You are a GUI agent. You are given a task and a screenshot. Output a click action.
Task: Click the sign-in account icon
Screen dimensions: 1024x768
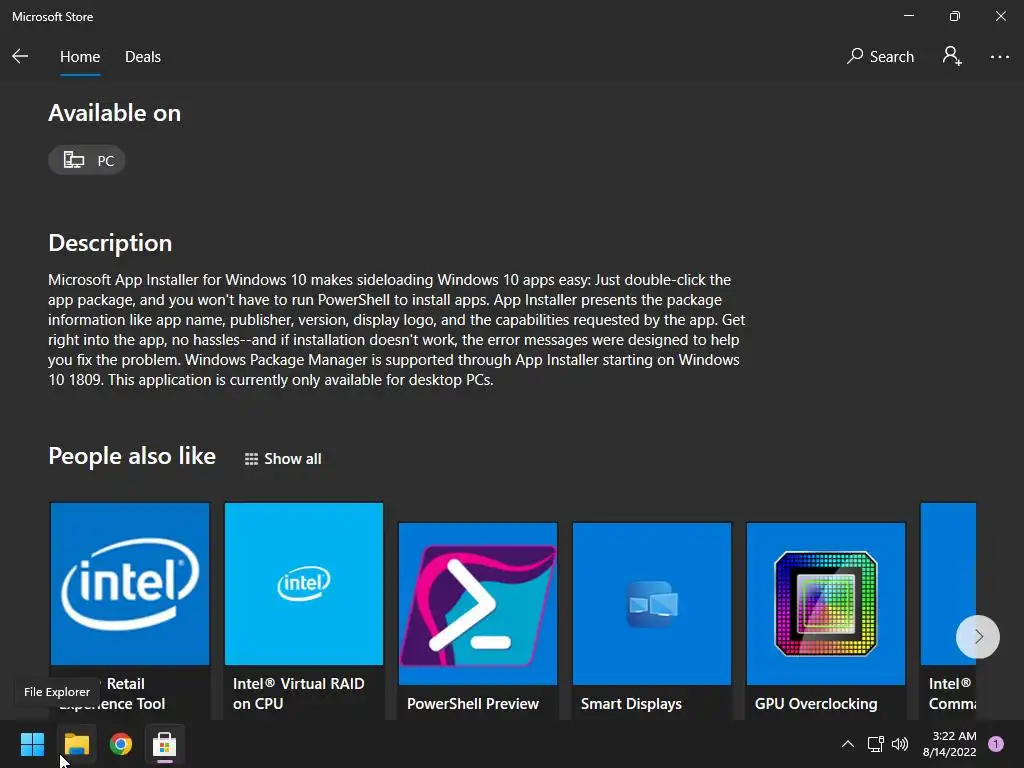(952, 56)
